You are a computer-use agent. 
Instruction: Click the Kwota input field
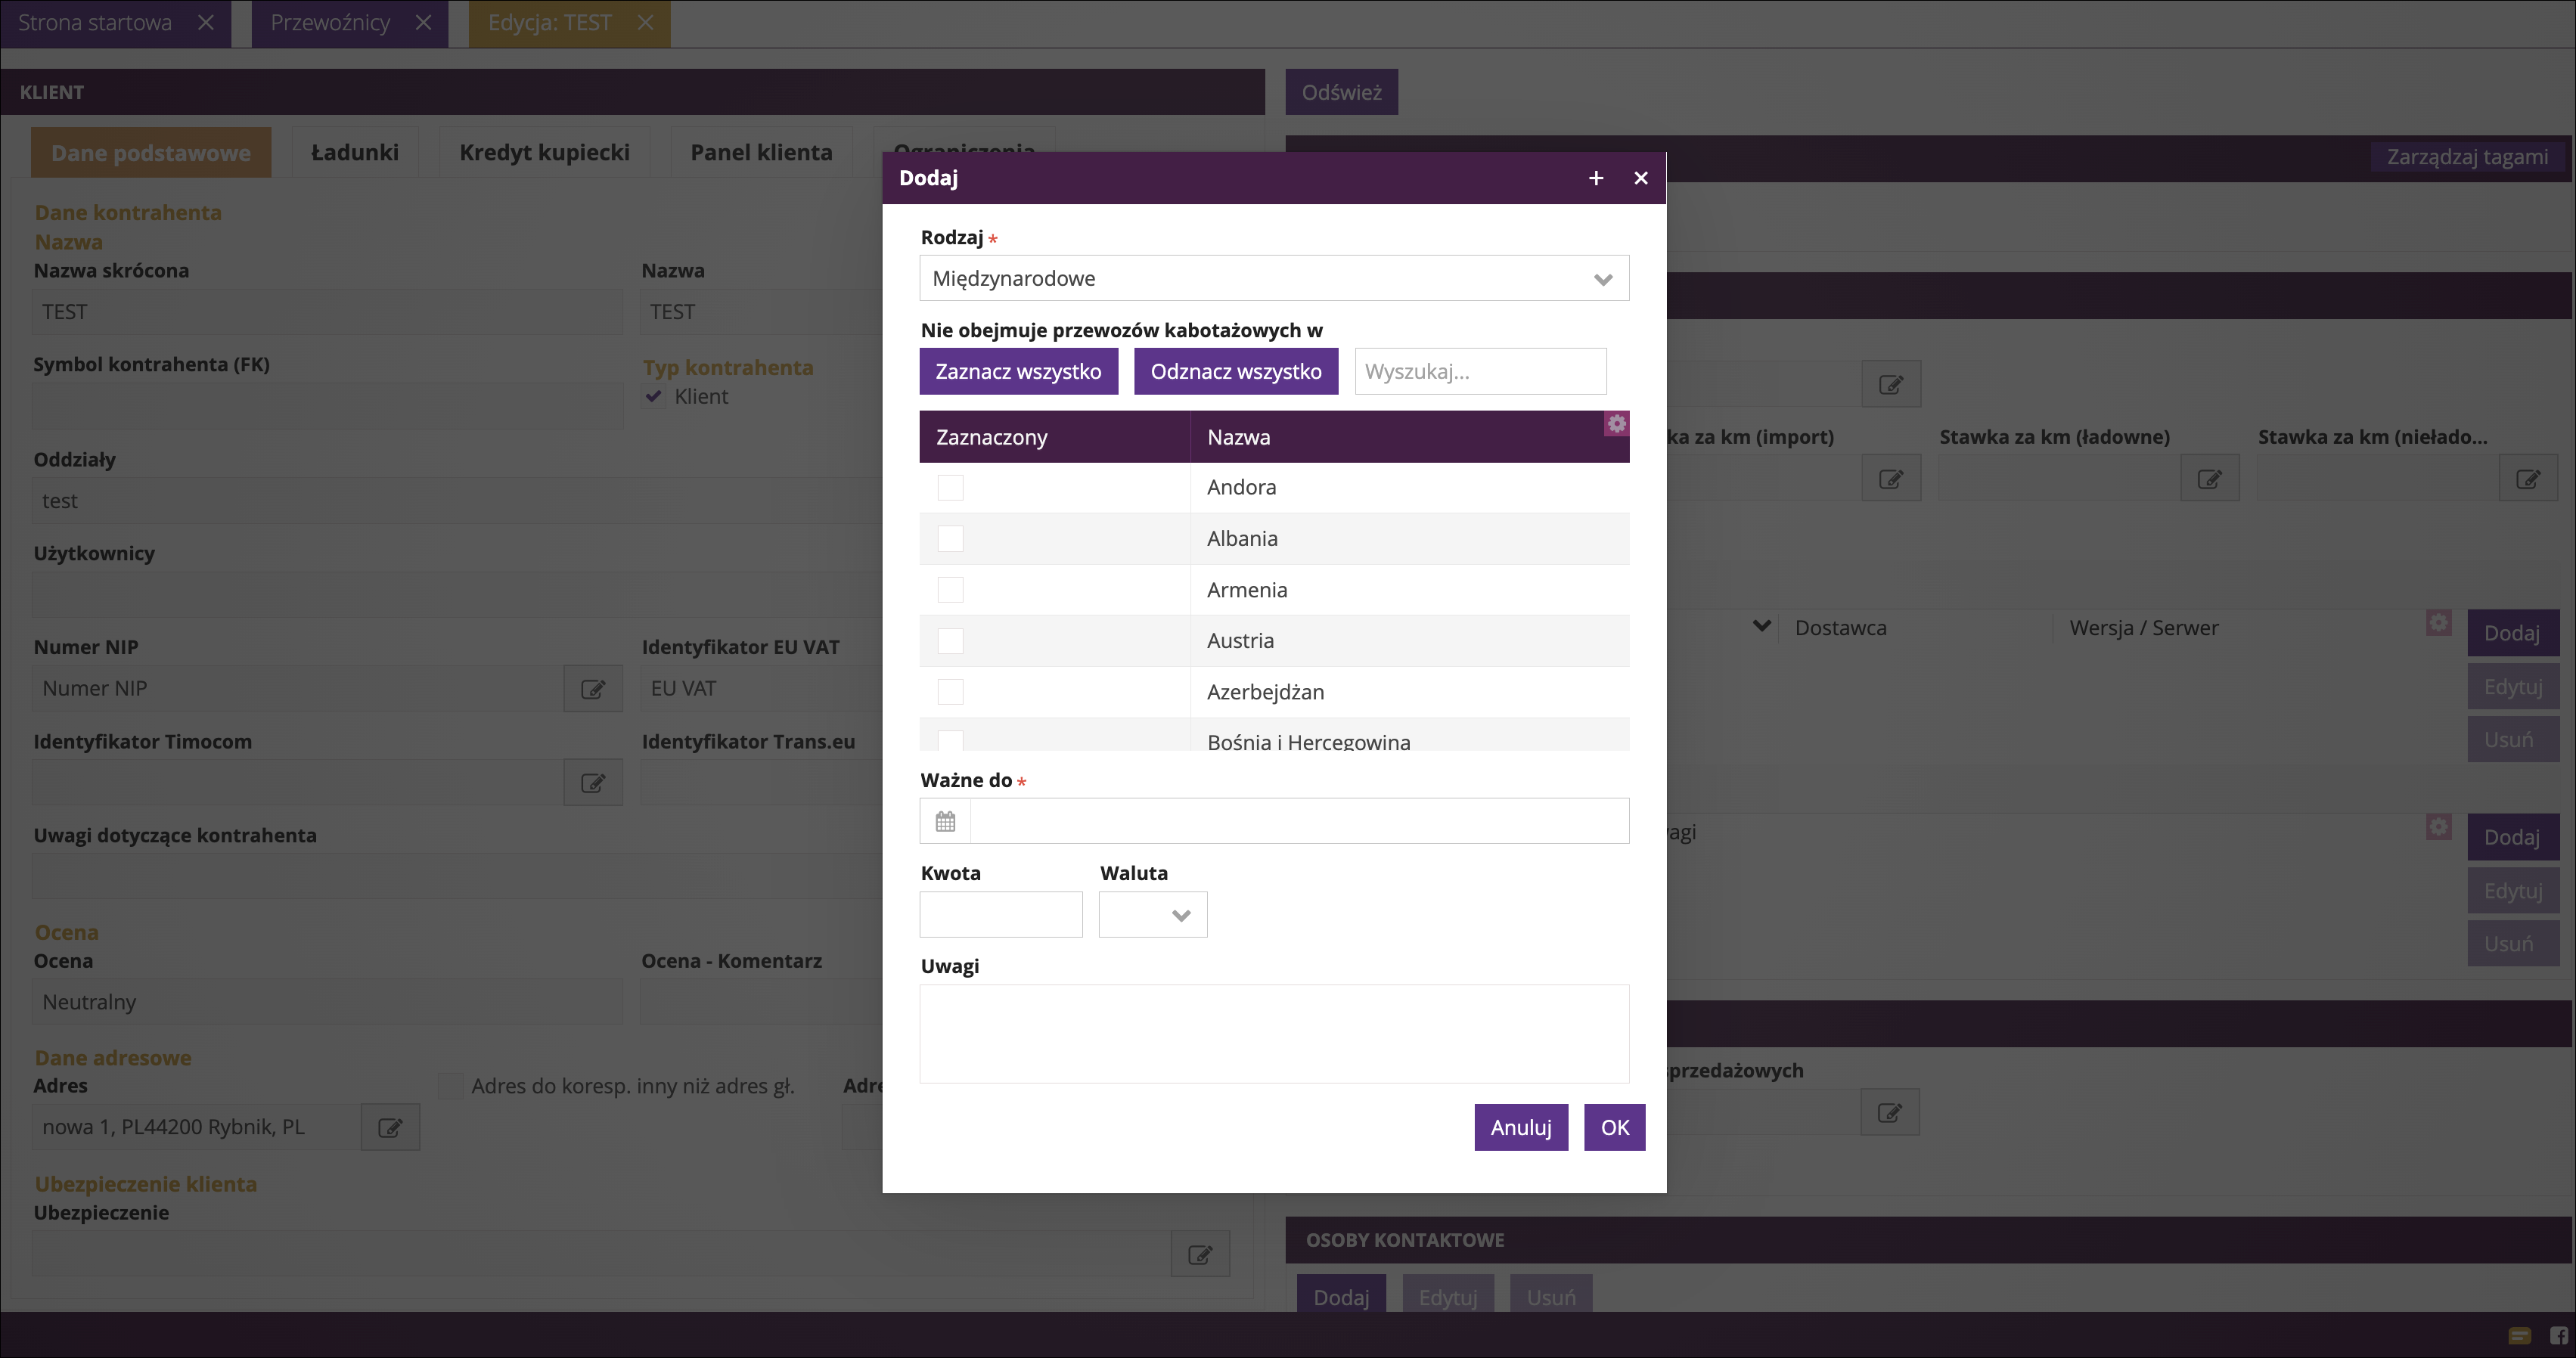point(1001,915)
